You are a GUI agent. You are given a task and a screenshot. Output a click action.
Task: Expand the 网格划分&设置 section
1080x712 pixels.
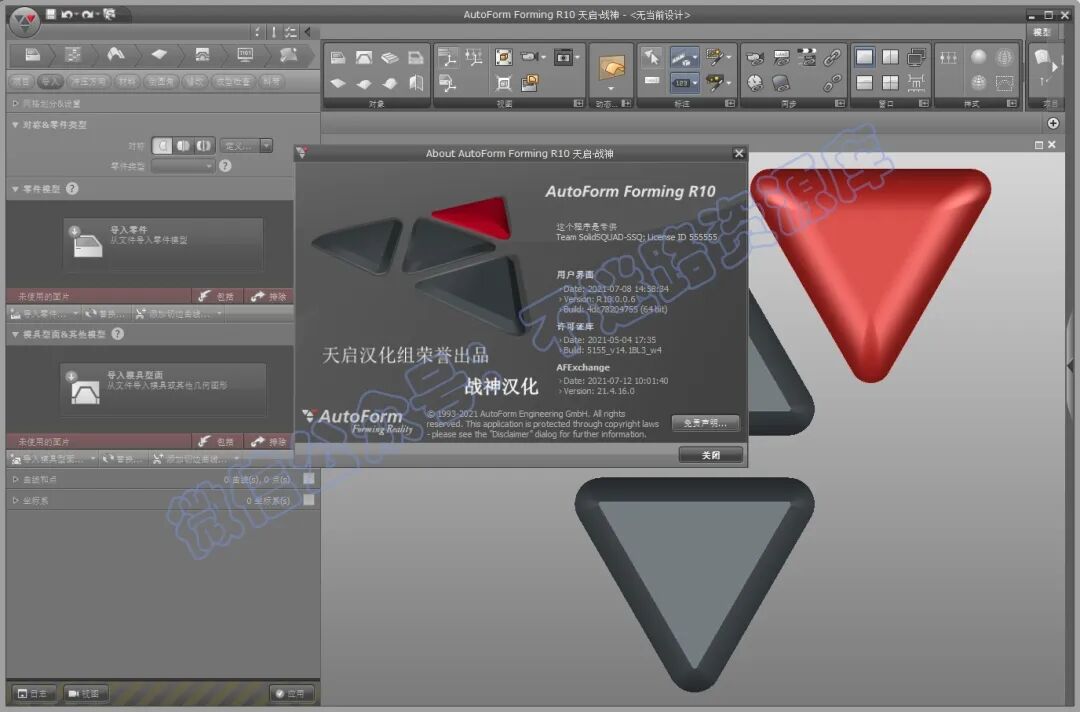15,103
